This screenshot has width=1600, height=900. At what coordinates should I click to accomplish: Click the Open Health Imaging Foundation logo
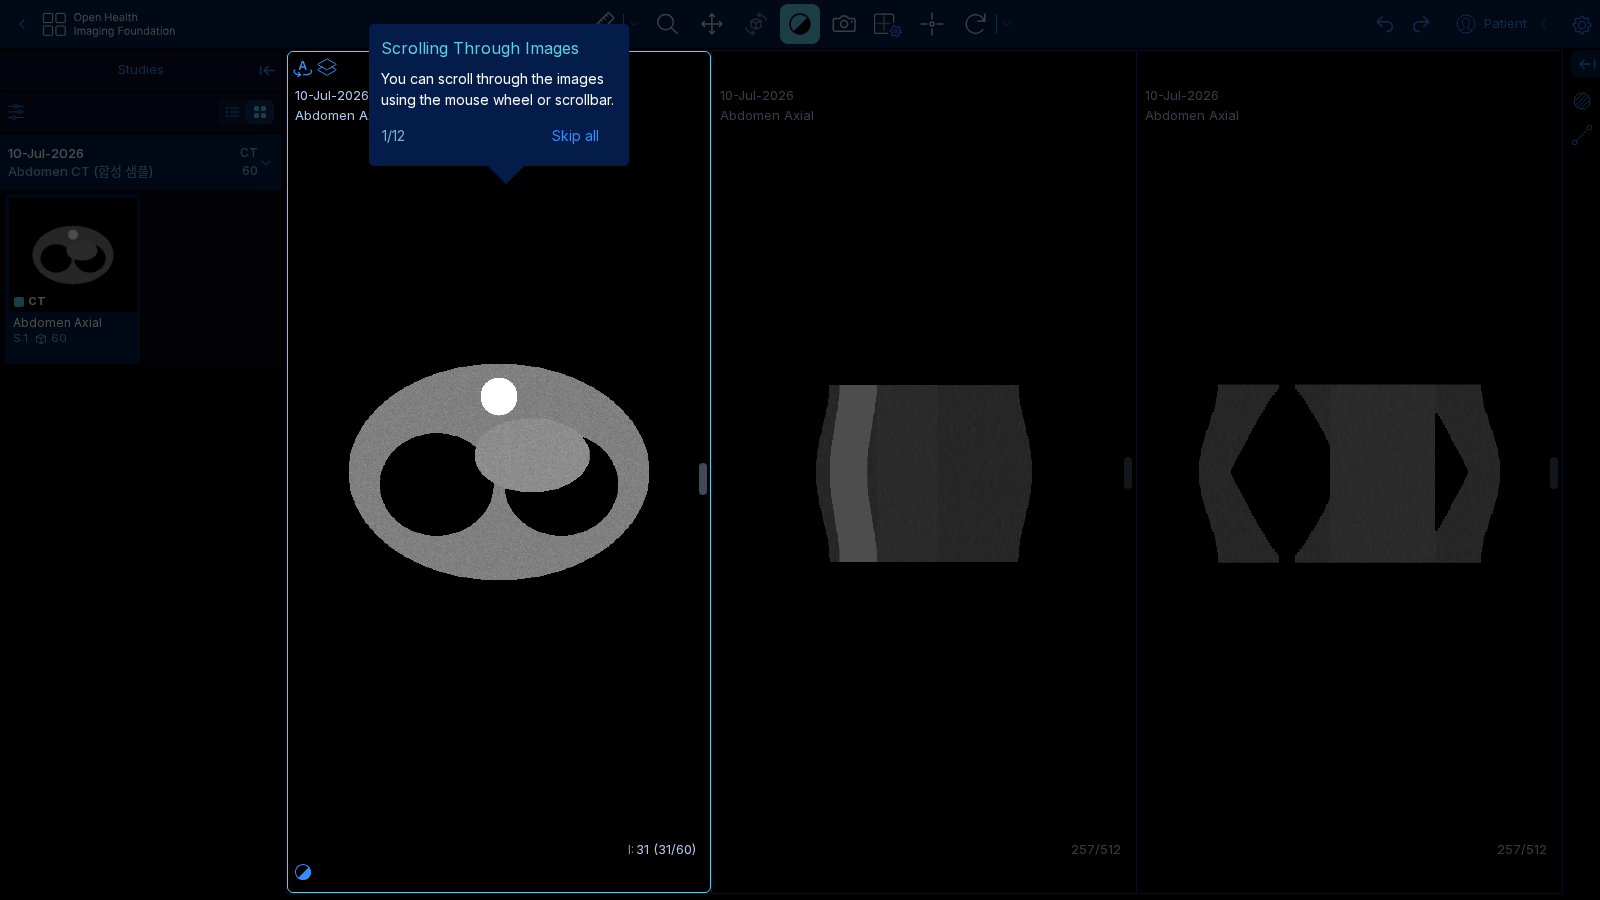point(109,24)
